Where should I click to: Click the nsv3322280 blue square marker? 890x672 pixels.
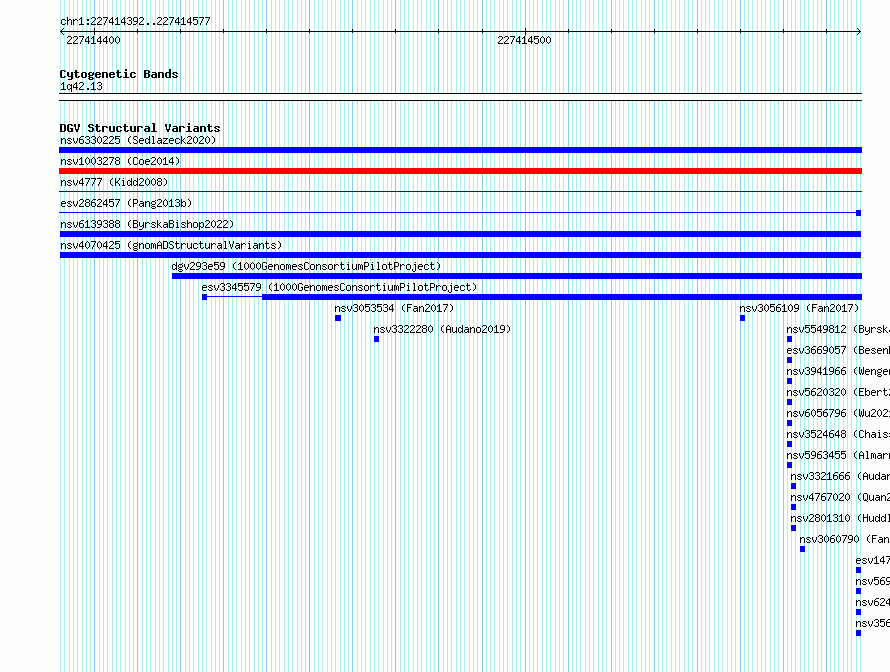(376, 339)
